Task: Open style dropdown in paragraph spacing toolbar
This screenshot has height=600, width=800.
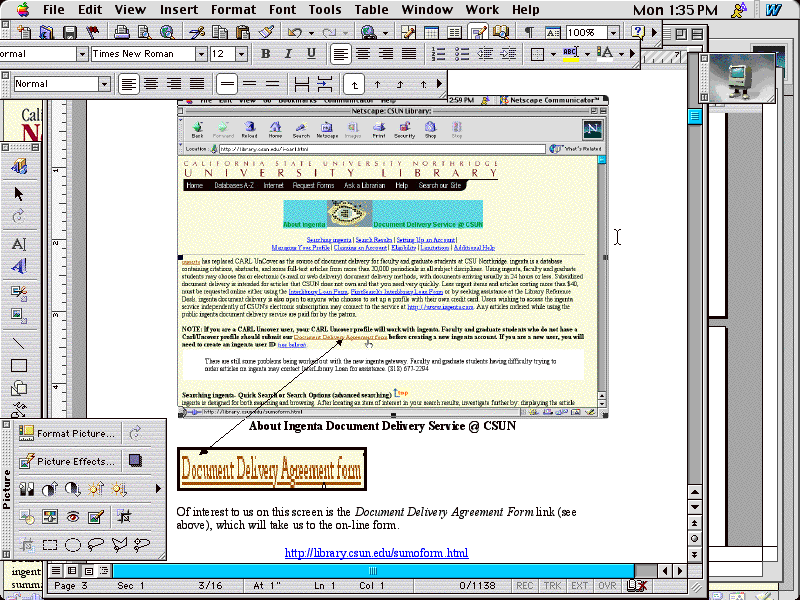Action: pyautogui.click(x=104, y=84)
